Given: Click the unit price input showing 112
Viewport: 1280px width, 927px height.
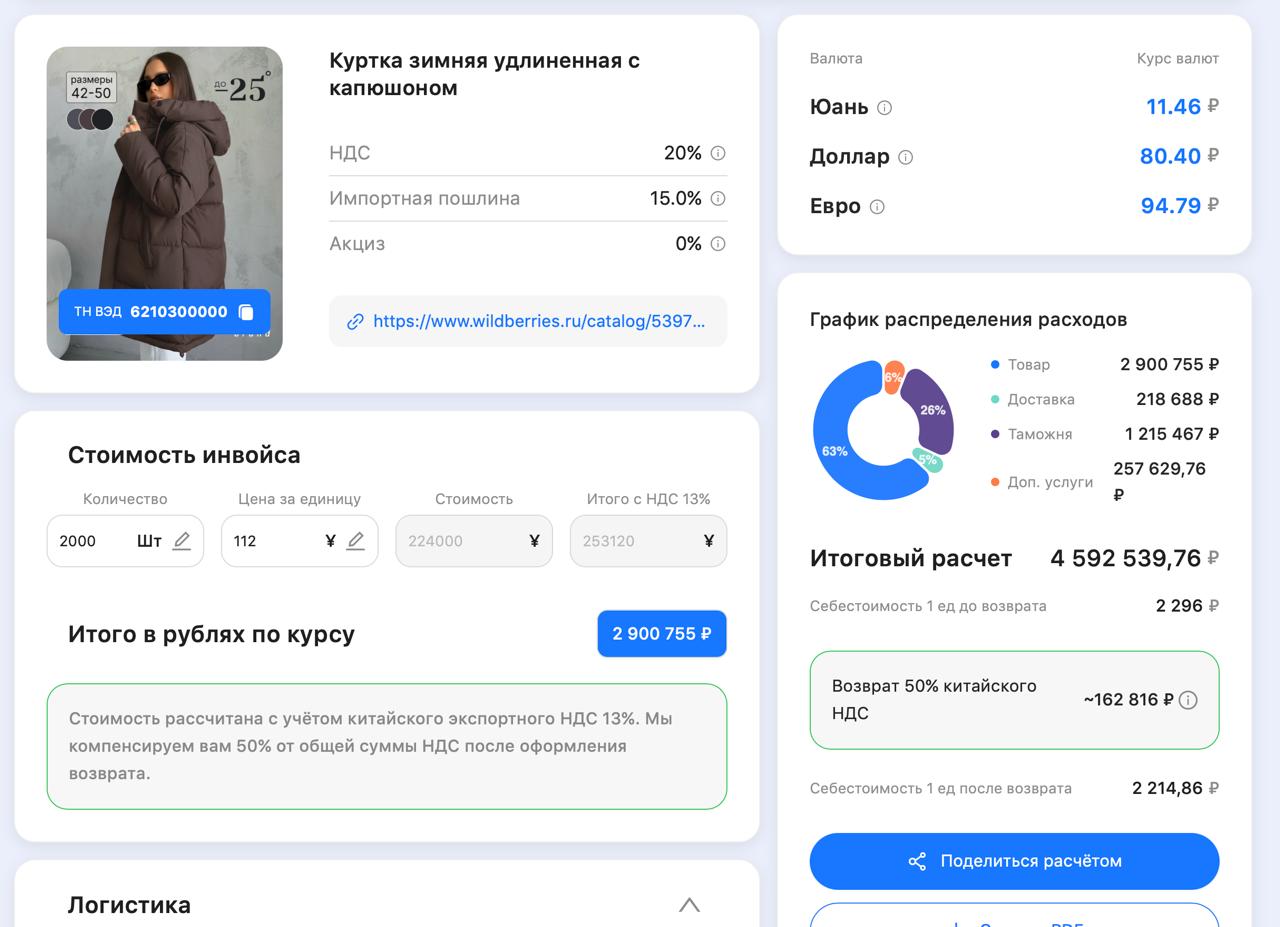Looking at the screenshot, I should click(270, 541).
